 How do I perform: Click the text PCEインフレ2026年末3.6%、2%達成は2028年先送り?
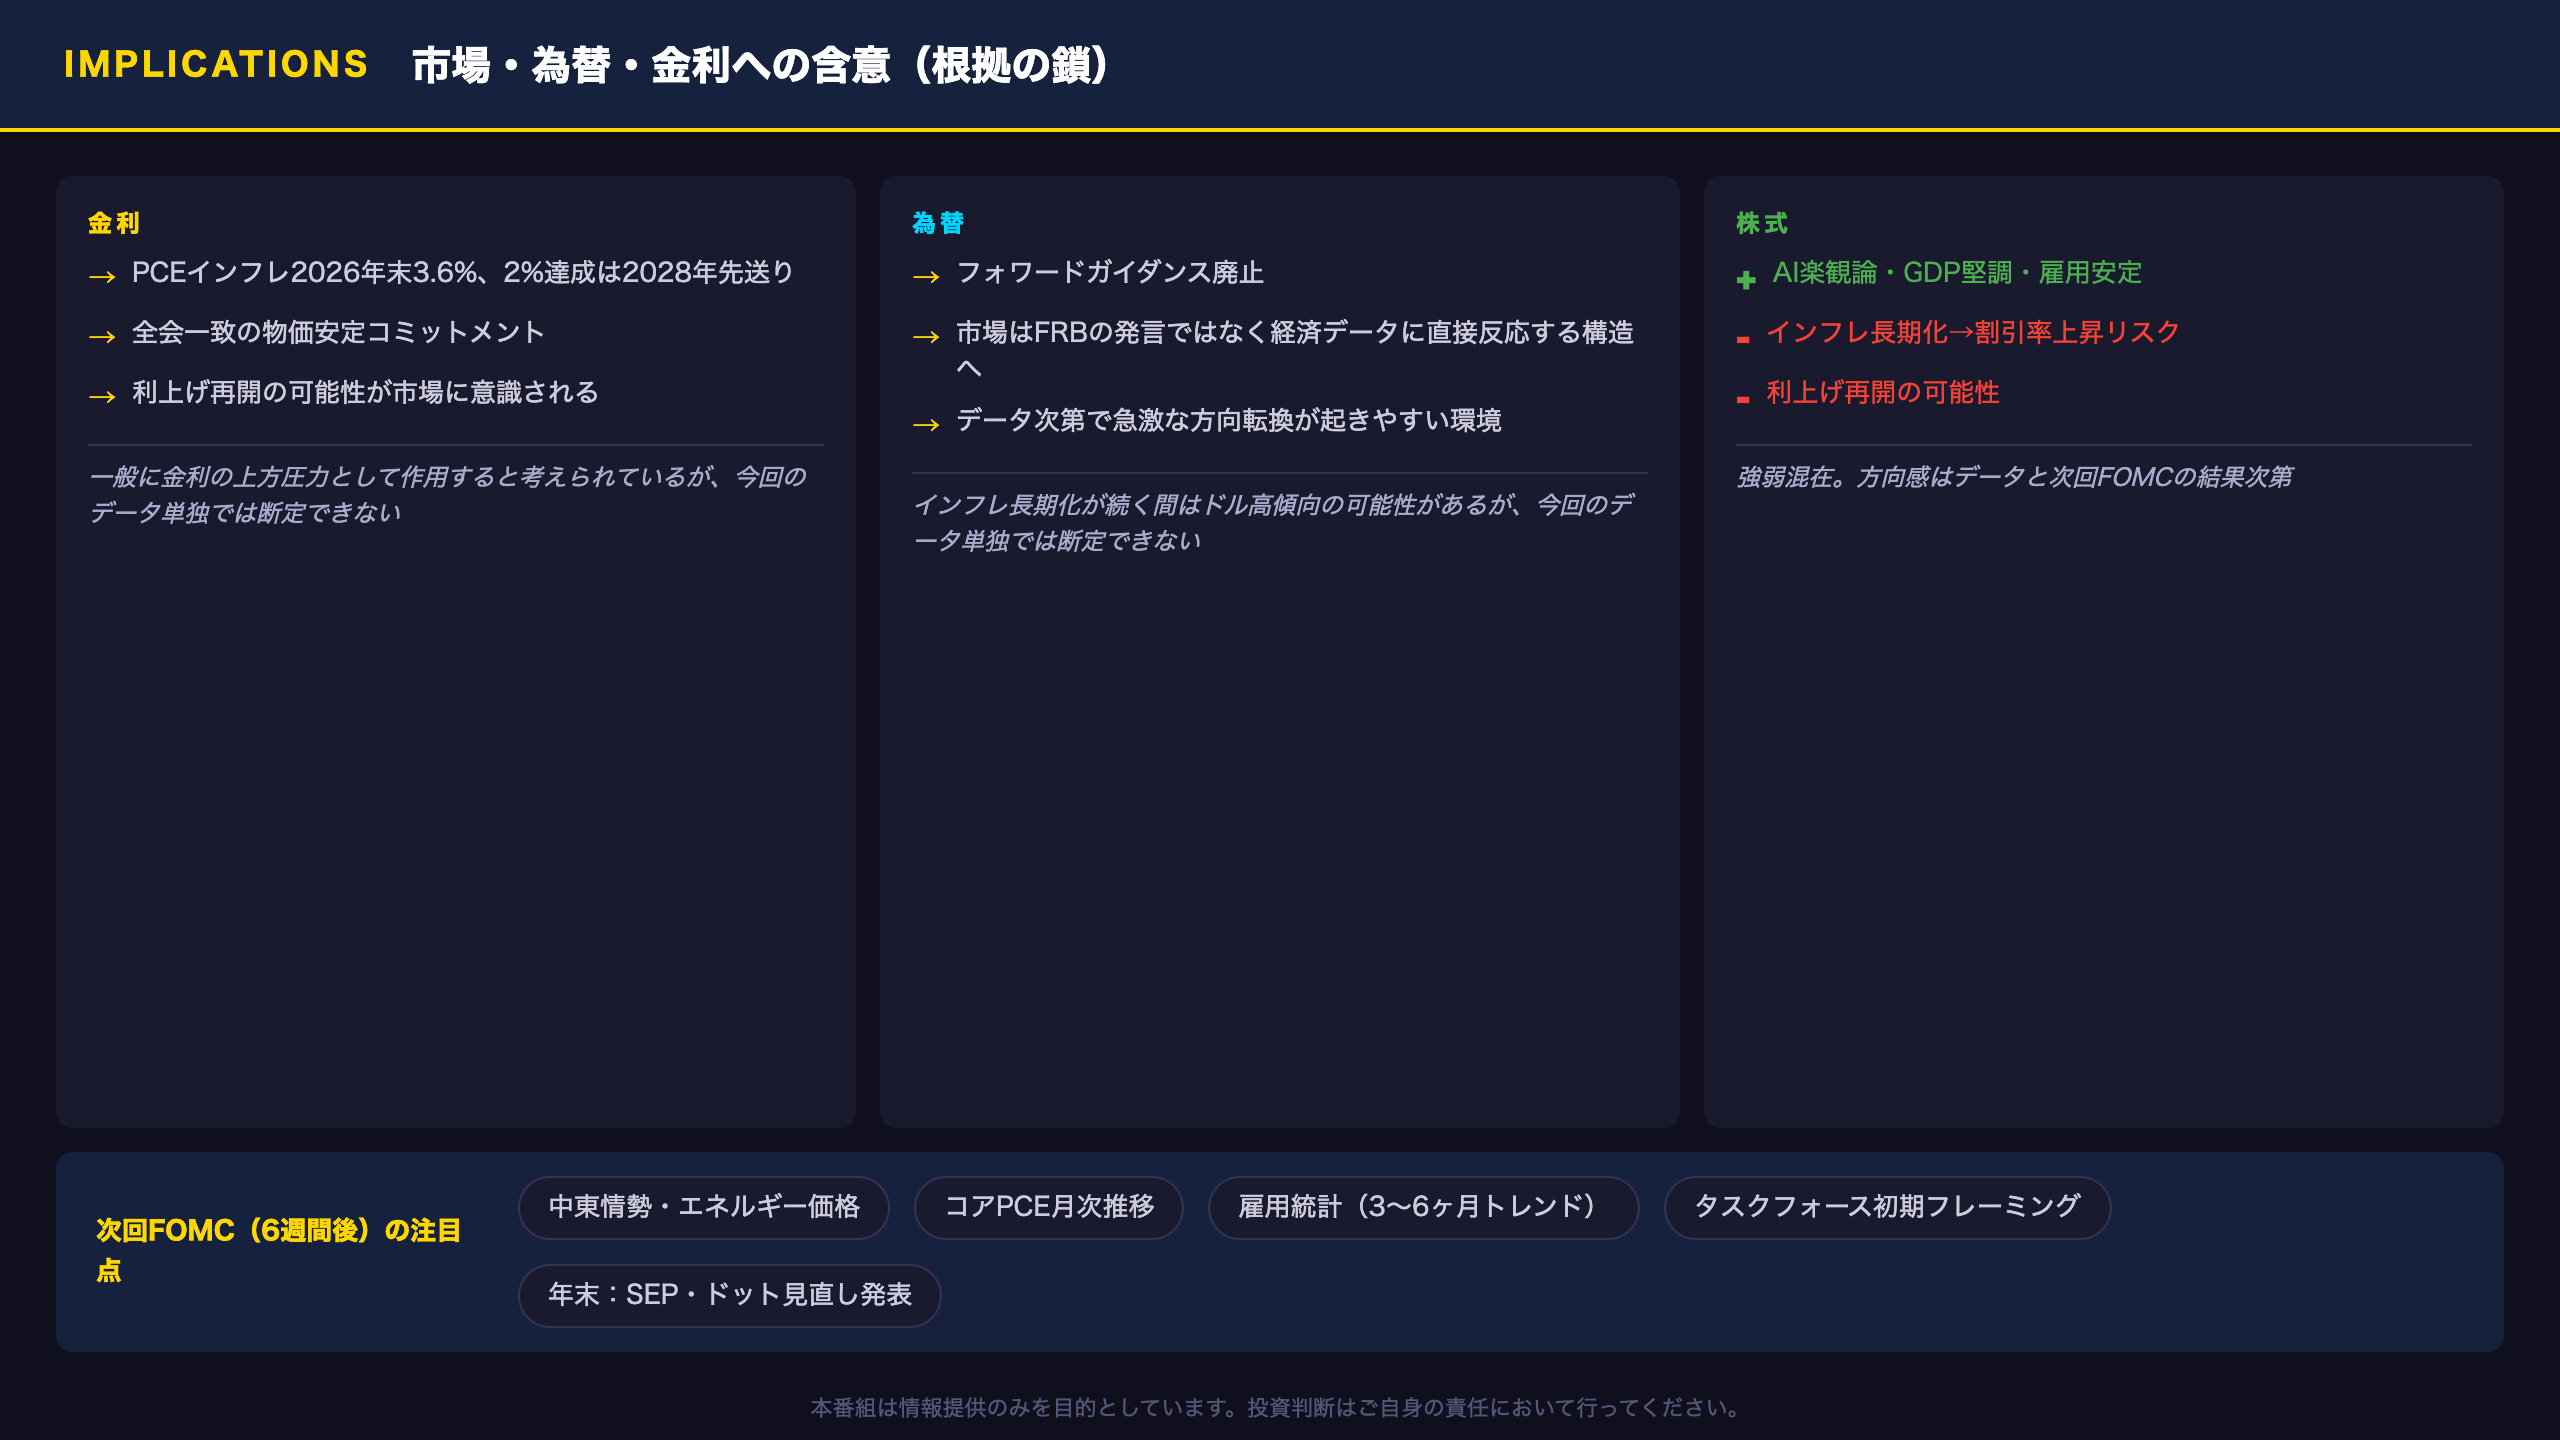coord(463,273)
